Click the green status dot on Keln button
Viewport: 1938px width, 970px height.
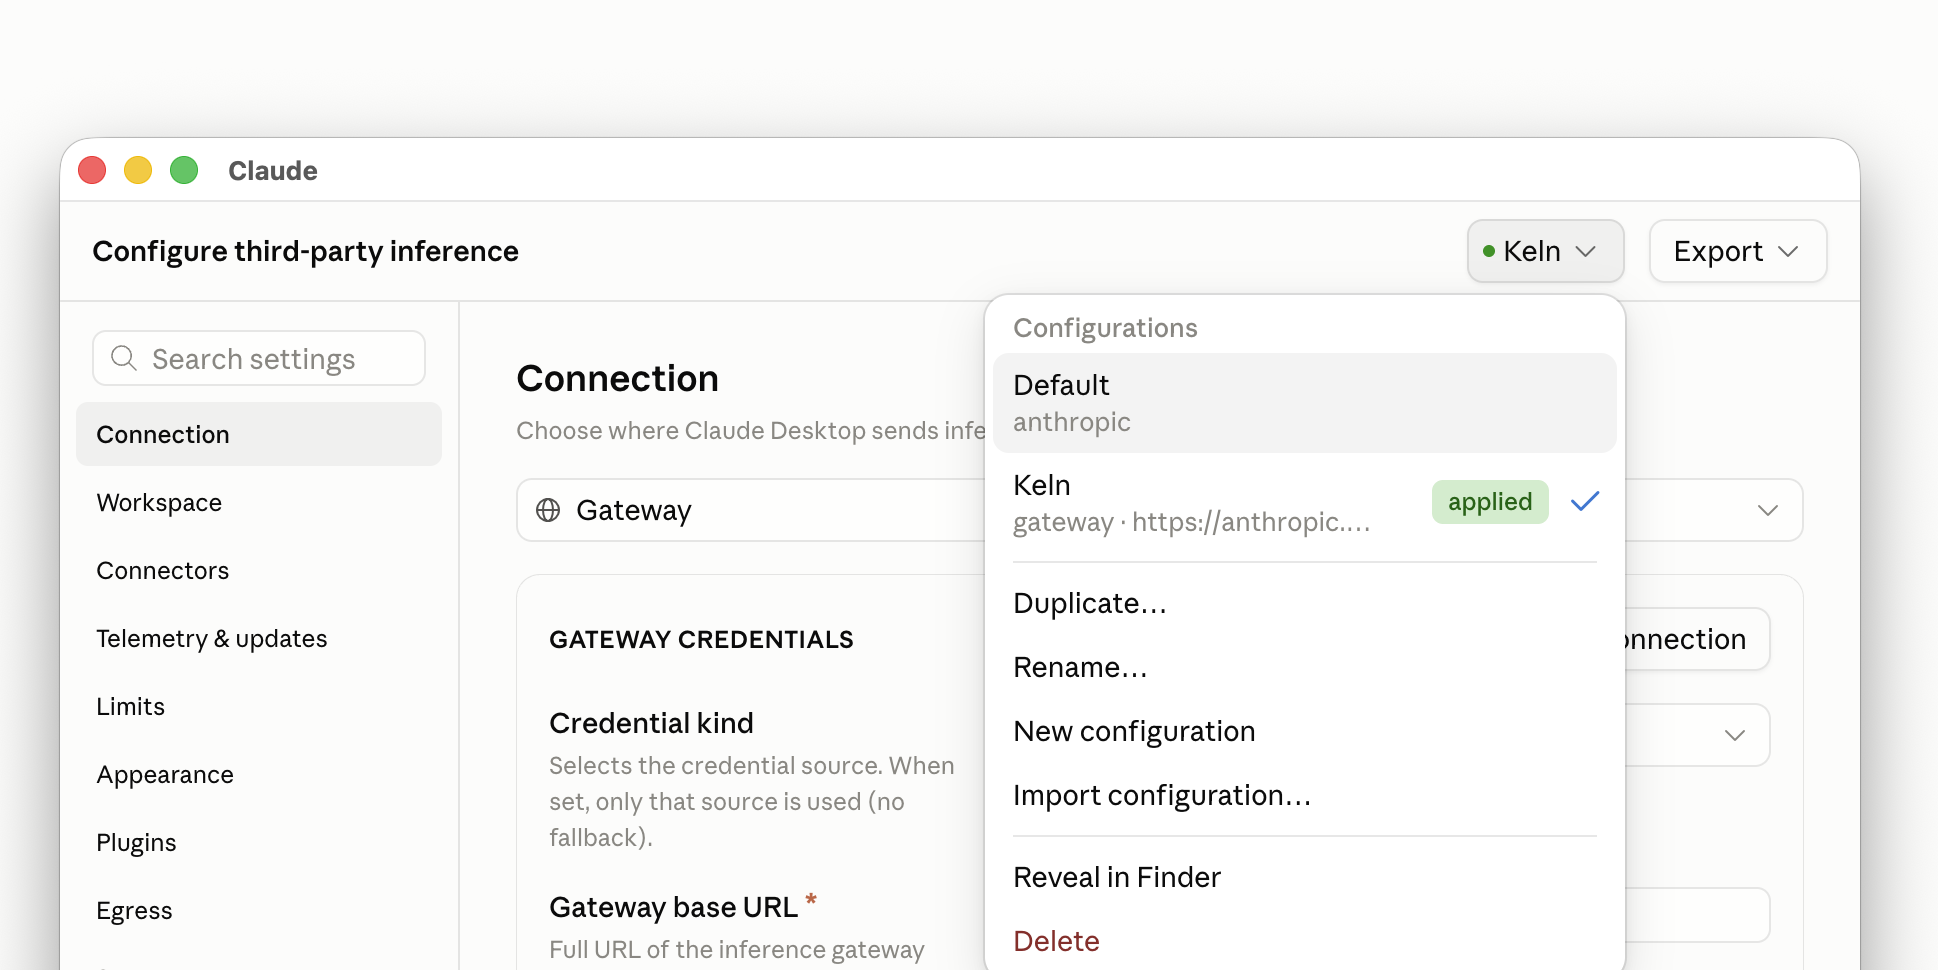pos(1489,251)
